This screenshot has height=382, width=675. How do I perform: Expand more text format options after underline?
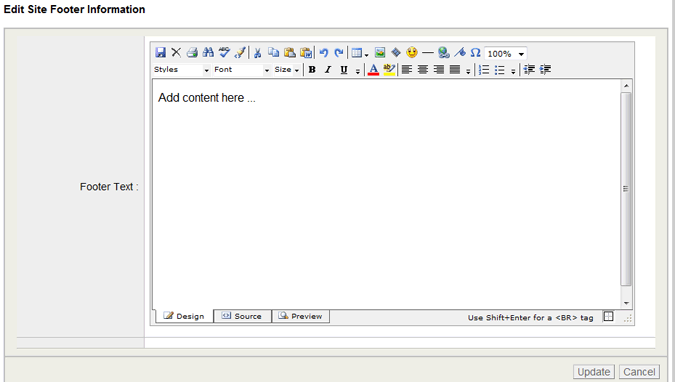coord(358,71)
